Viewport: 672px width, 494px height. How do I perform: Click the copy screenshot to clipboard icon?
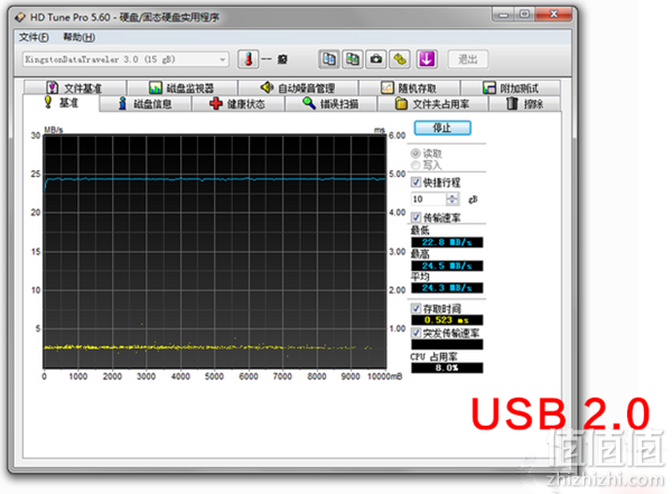click(x=353, y=59)
